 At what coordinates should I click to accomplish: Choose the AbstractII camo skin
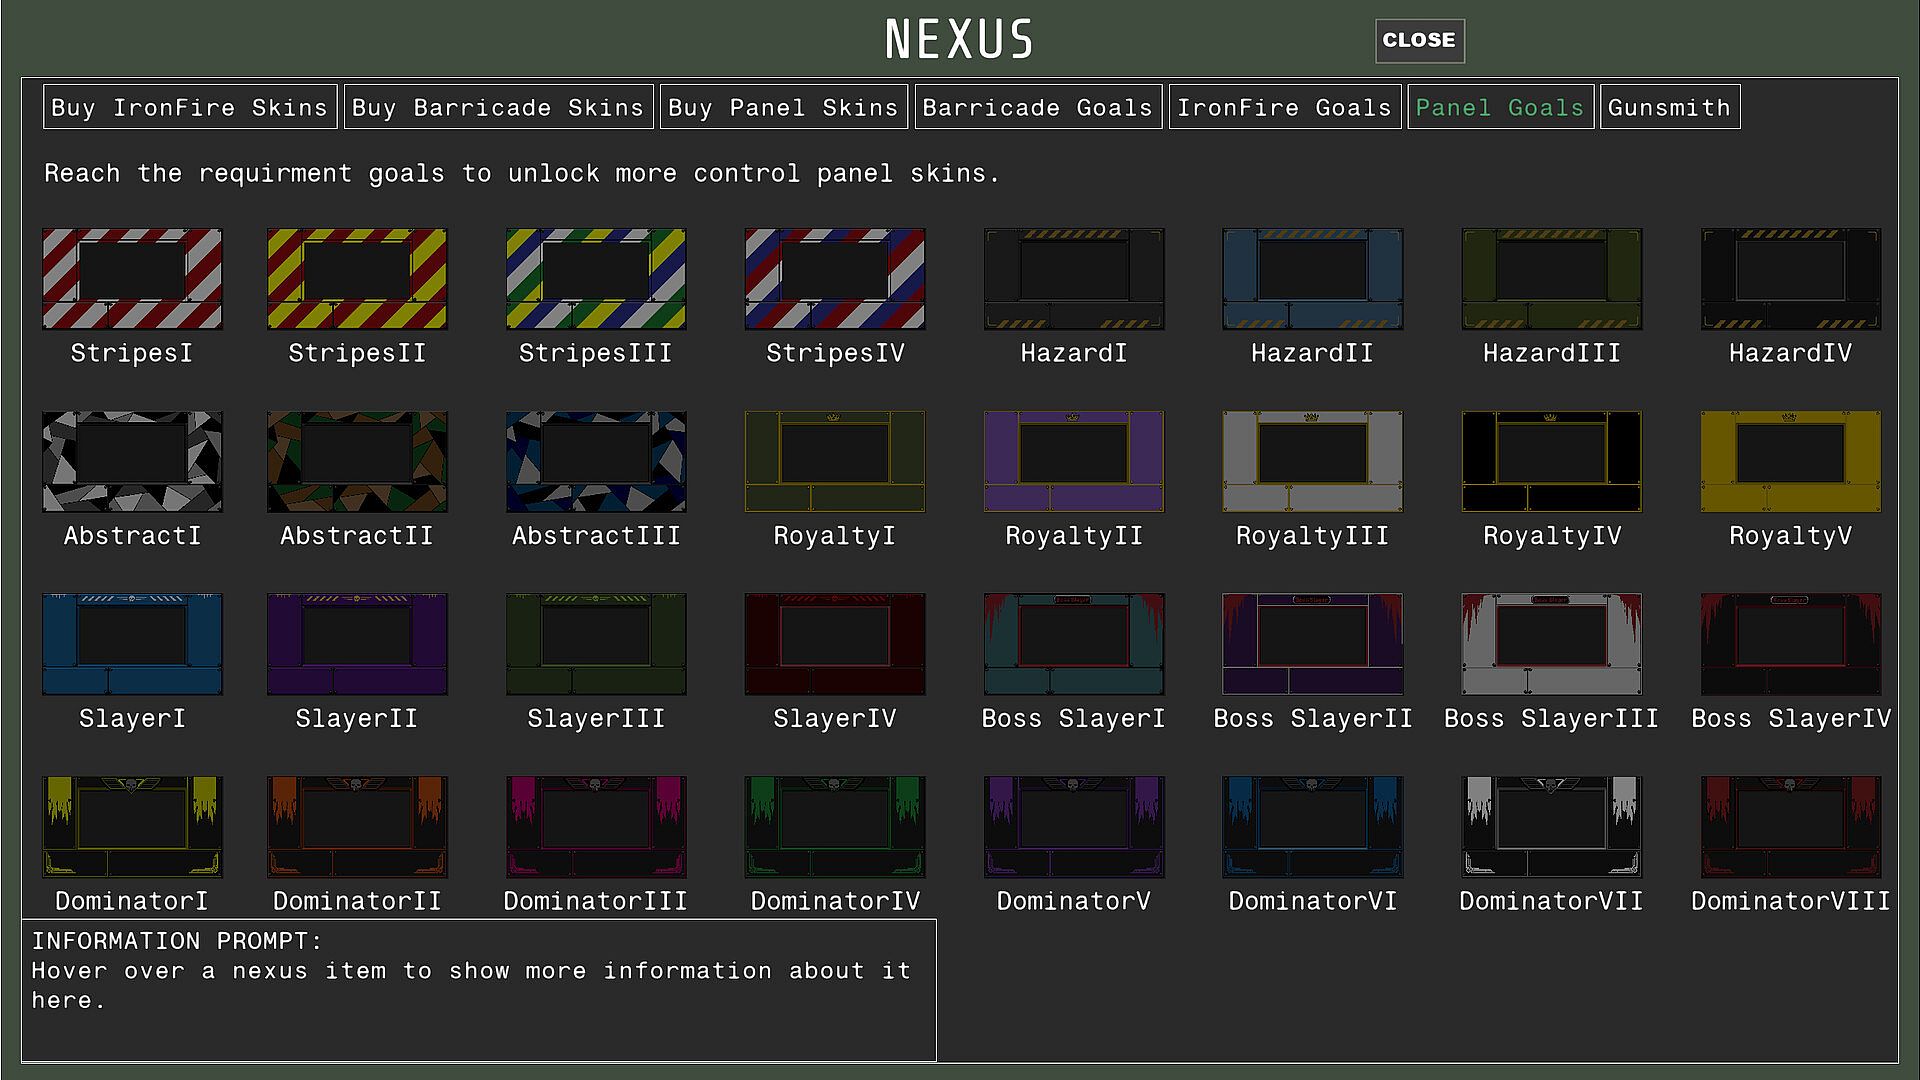[357, 462]
